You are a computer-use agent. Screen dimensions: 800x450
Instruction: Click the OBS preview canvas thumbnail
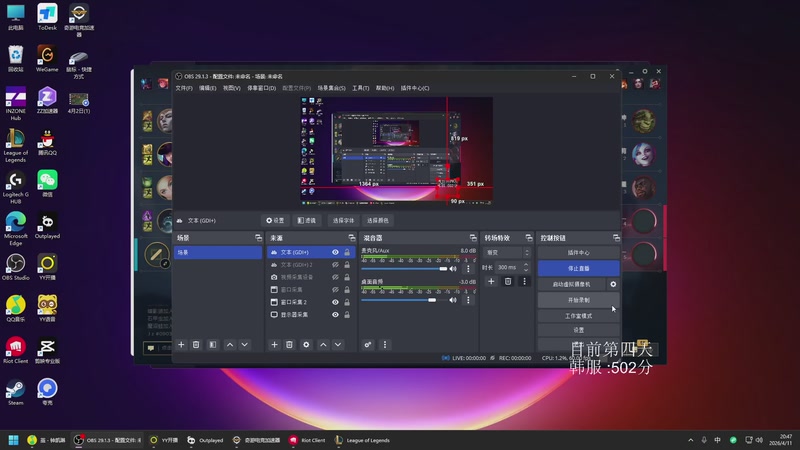pos(396,152)
